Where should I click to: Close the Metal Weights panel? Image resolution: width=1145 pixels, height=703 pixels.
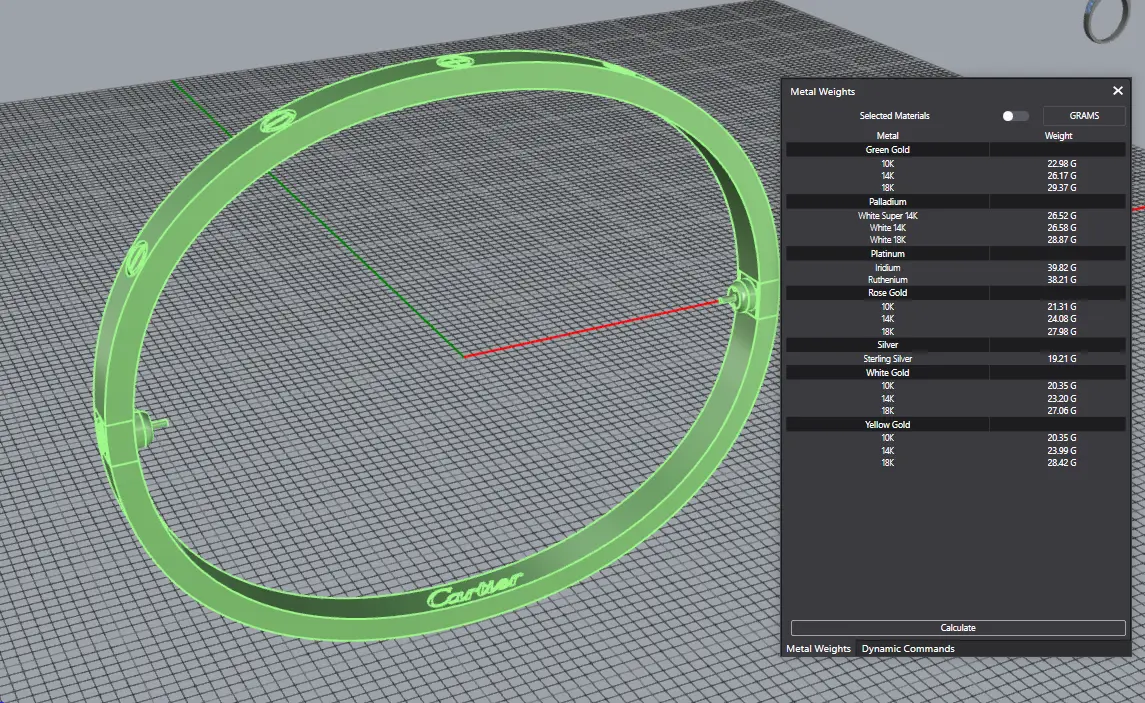(x=1118, y=91)
